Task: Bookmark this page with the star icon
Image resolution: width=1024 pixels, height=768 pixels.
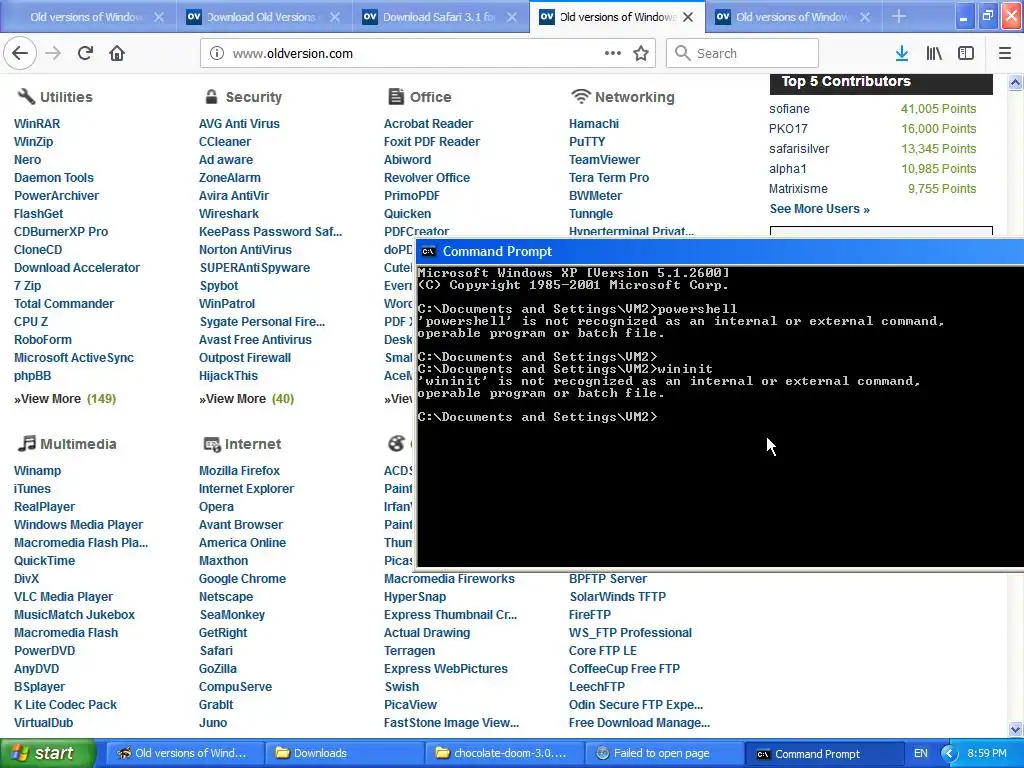Action: tap(641, 53)
